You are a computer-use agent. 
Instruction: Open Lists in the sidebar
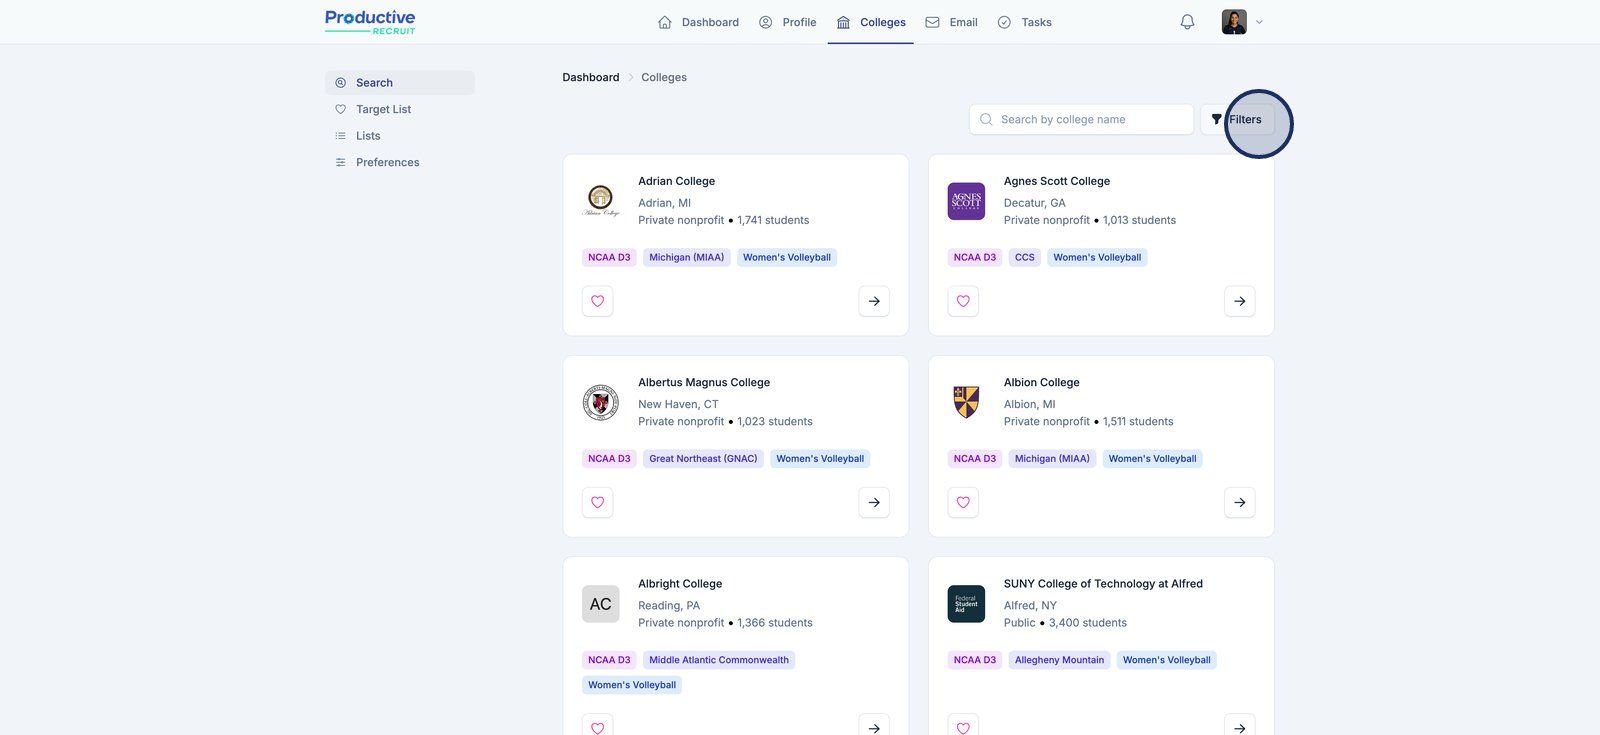point(400,136)
